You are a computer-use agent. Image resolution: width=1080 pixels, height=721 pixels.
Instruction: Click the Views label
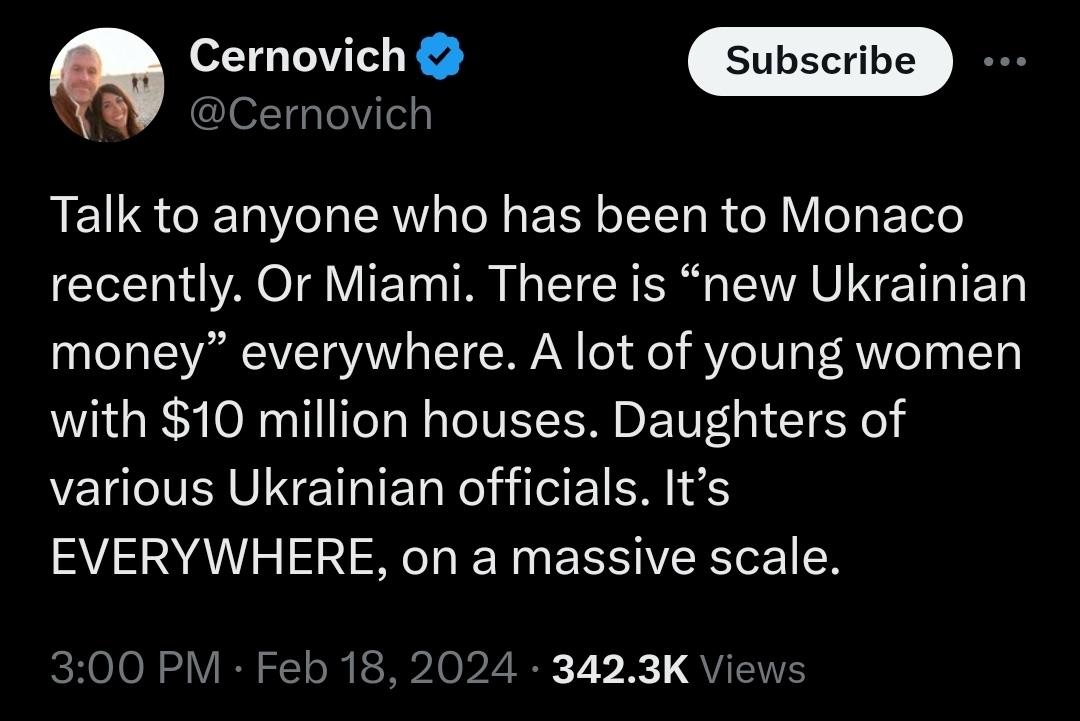point(754,668)
